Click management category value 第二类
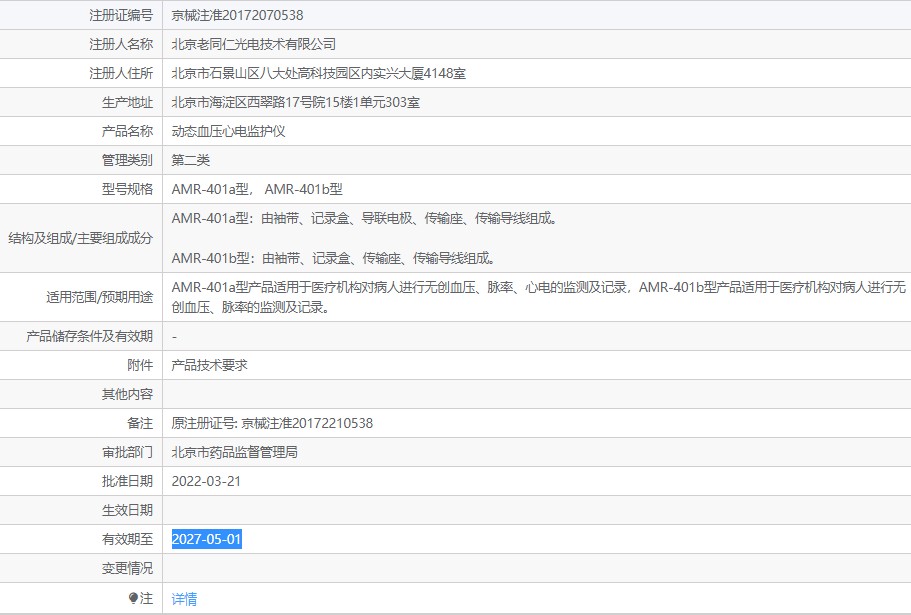The image size is (911, 615). tap(191, 160)
